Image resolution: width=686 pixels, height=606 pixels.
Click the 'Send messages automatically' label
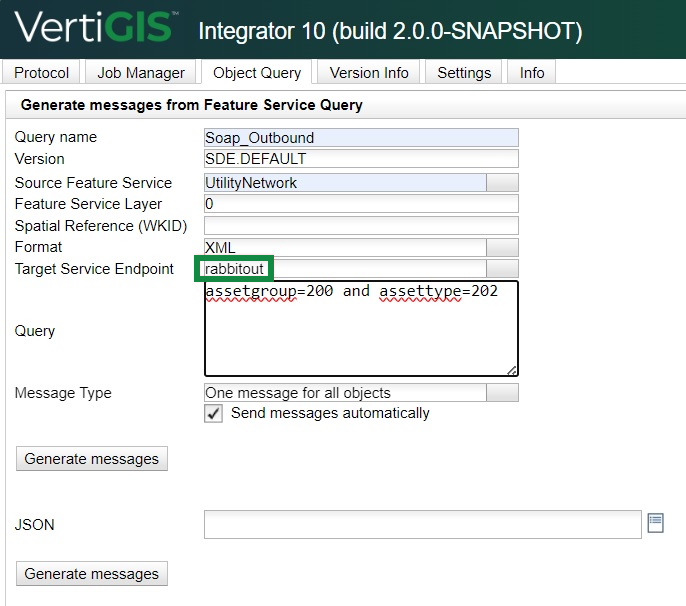click(330, 413)
